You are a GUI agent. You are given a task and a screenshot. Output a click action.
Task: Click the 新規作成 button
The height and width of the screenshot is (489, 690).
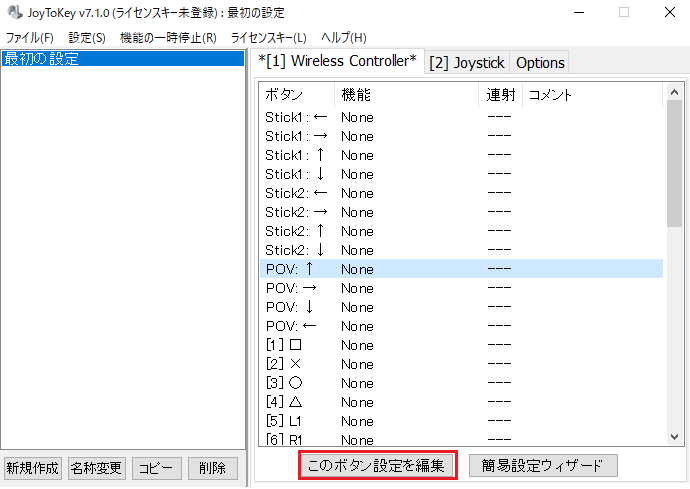pos(33,468)
